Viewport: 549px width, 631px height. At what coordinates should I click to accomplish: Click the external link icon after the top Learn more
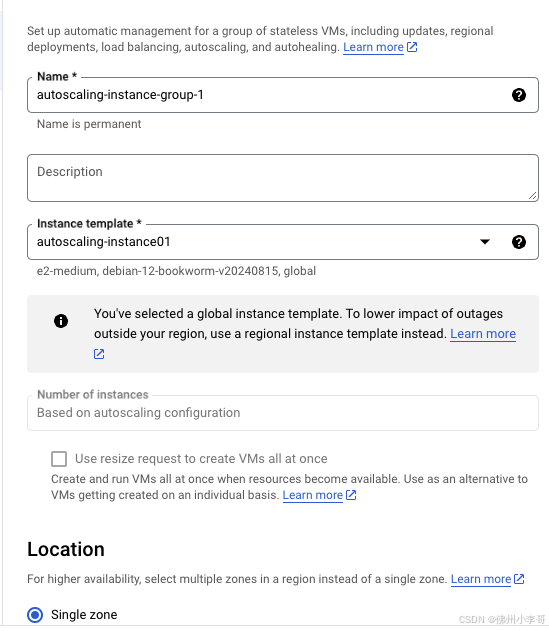(412, 47)
